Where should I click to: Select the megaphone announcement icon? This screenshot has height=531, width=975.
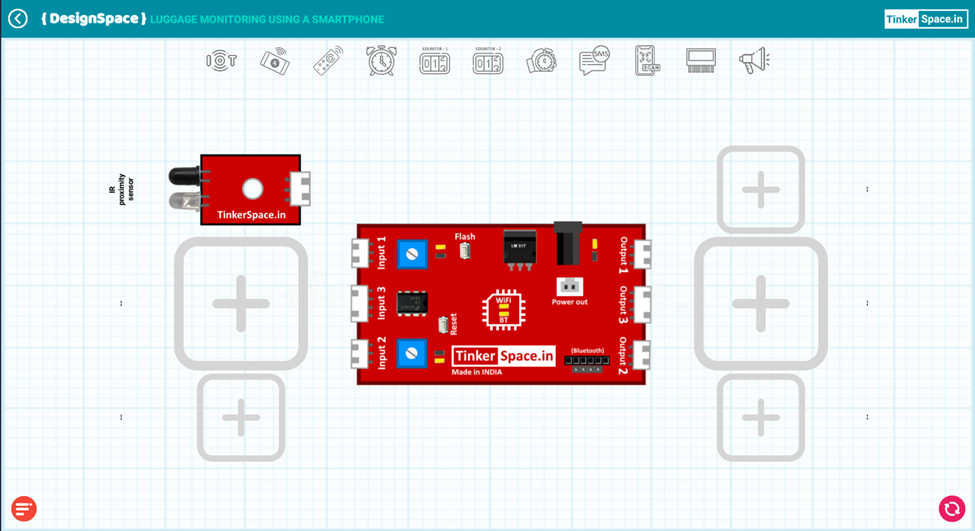click(x=754, y=61)
